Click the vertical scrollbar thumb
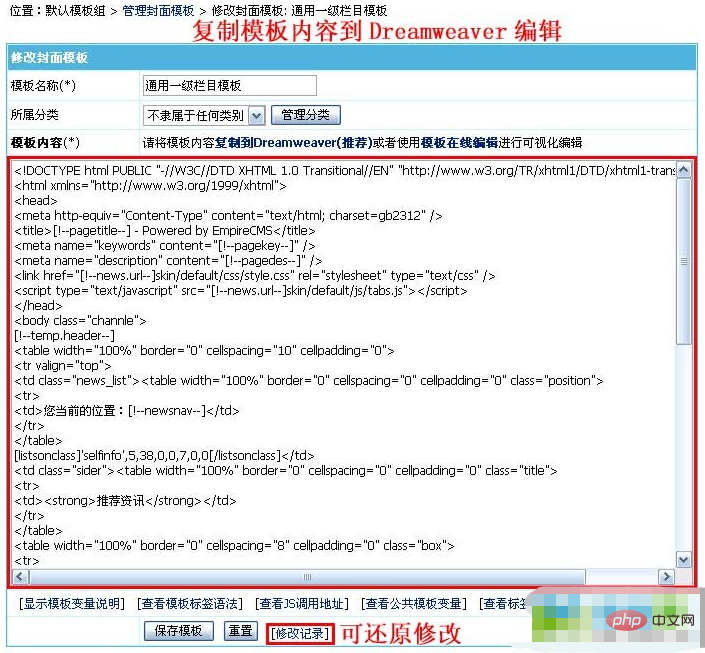Image resolution: width=705 pixels, height=653 pixels. pyautogui.click(x=683, y=261)
